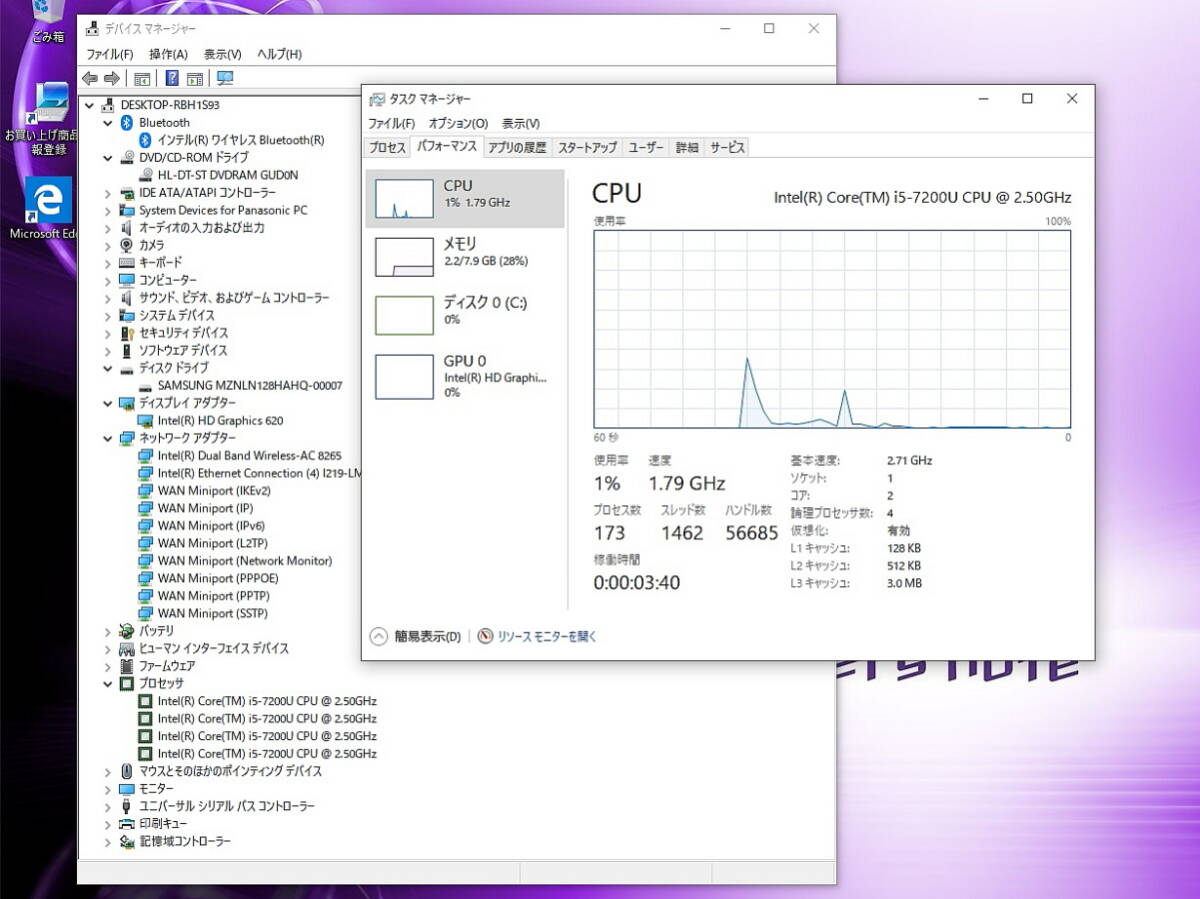Click the CPU usage graph area
The width and height of the screenshot is (1200, 899).
832,329
